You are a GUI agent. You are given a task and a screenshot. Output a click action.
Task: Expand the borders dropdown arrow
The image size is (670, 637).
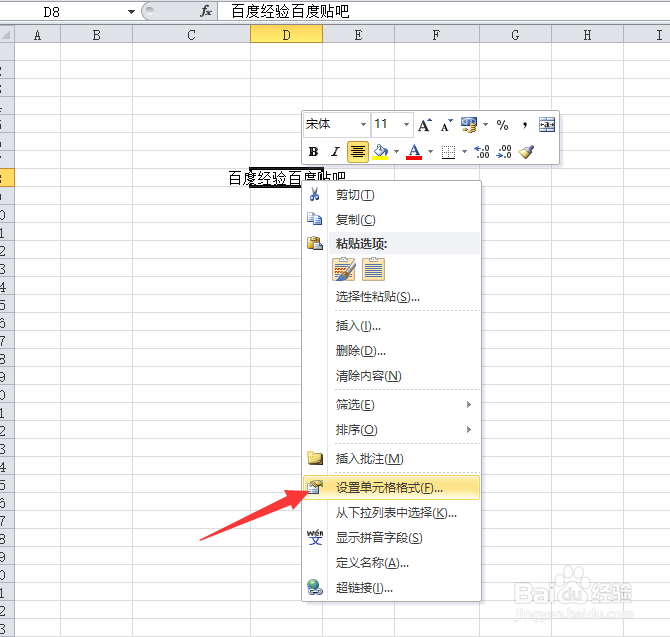click(x=464, y=152)
